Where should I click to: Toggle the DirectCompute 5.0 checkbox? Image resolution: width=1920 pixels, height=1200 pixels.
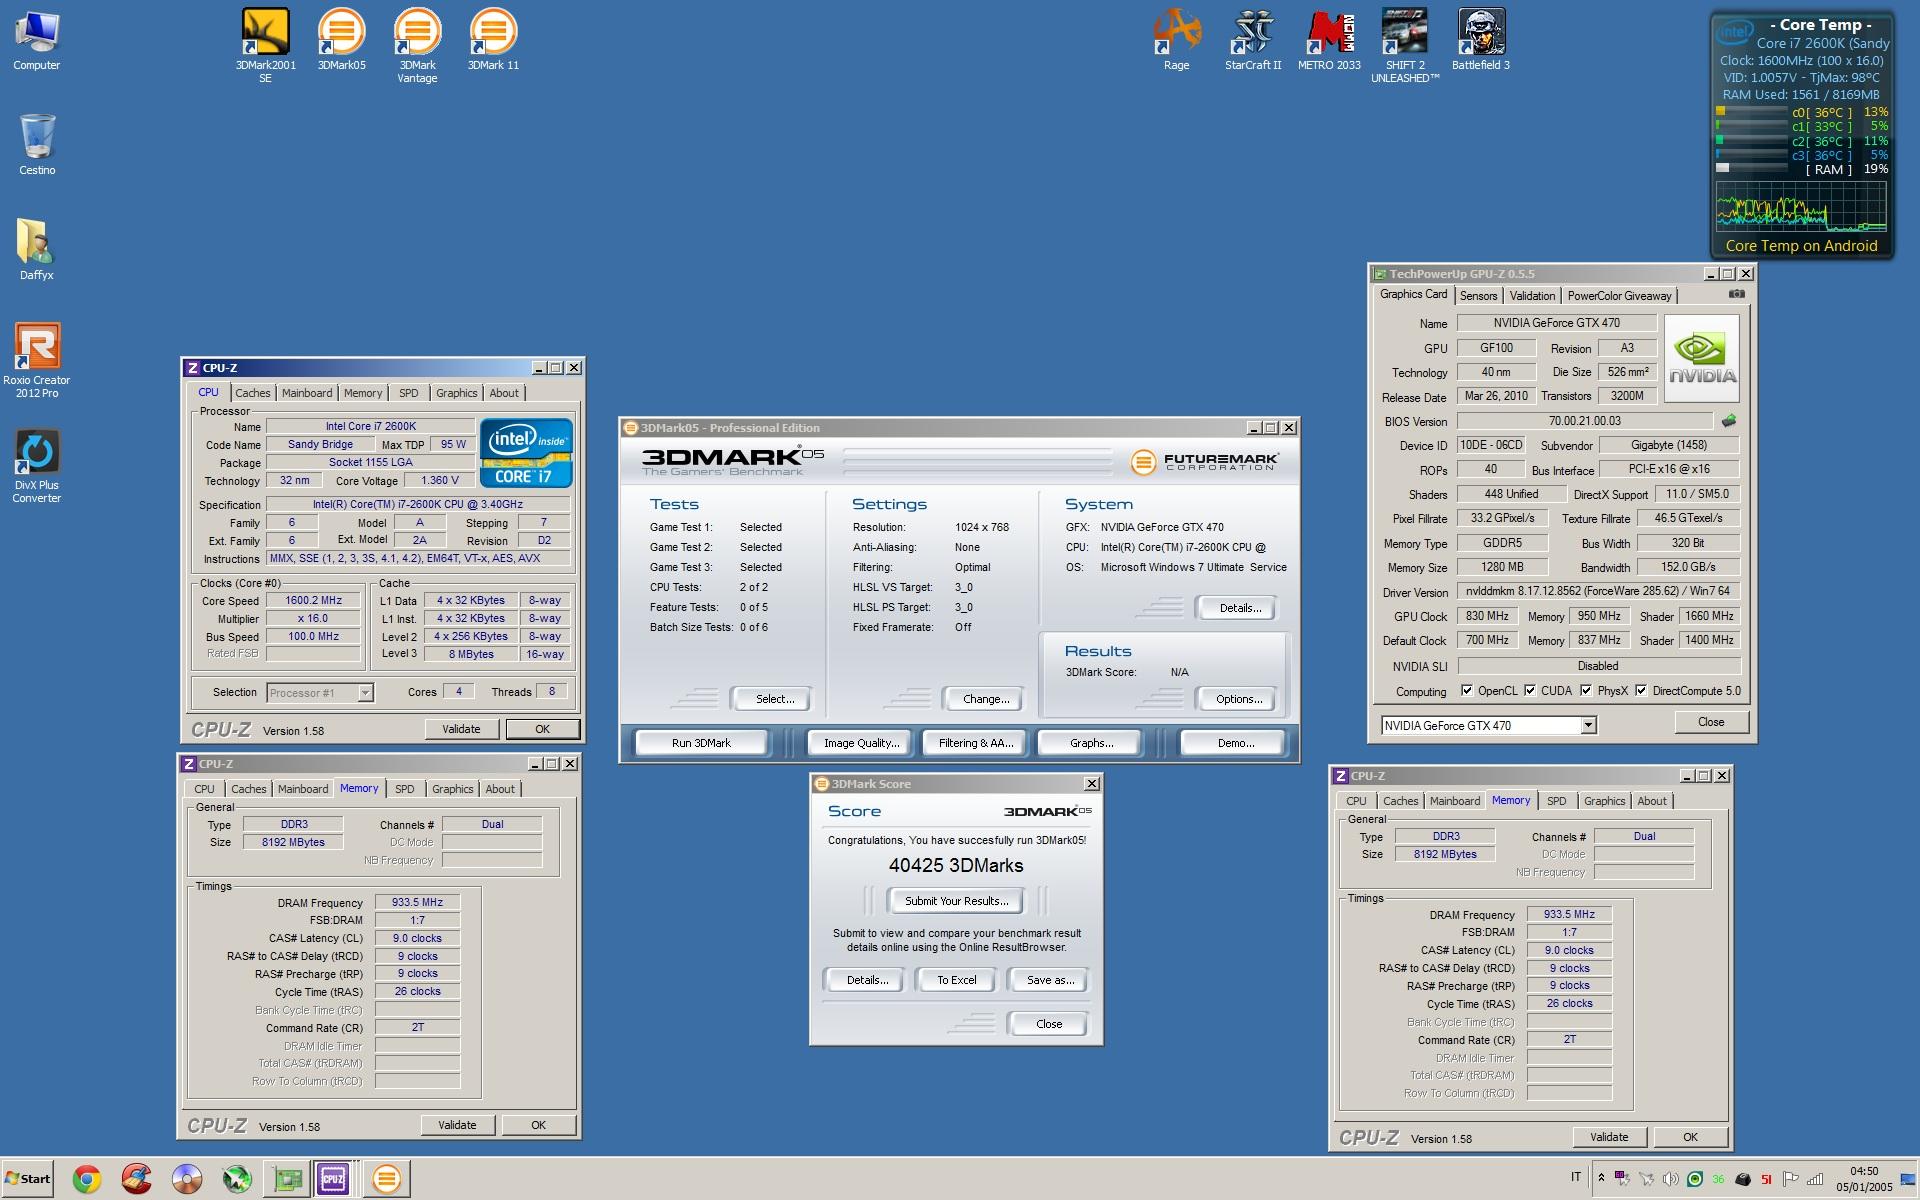click(x=1641, y=690)
